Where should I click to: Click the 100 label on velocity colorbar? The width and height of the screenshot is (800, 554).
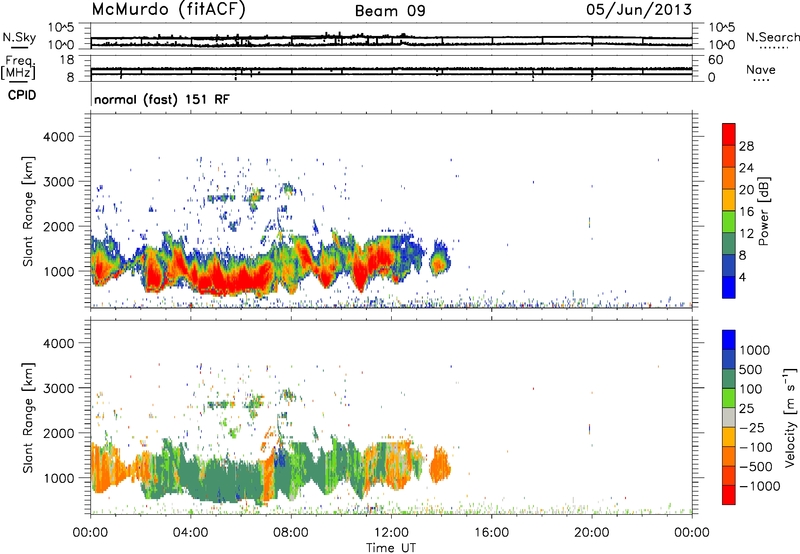point(751,389)
